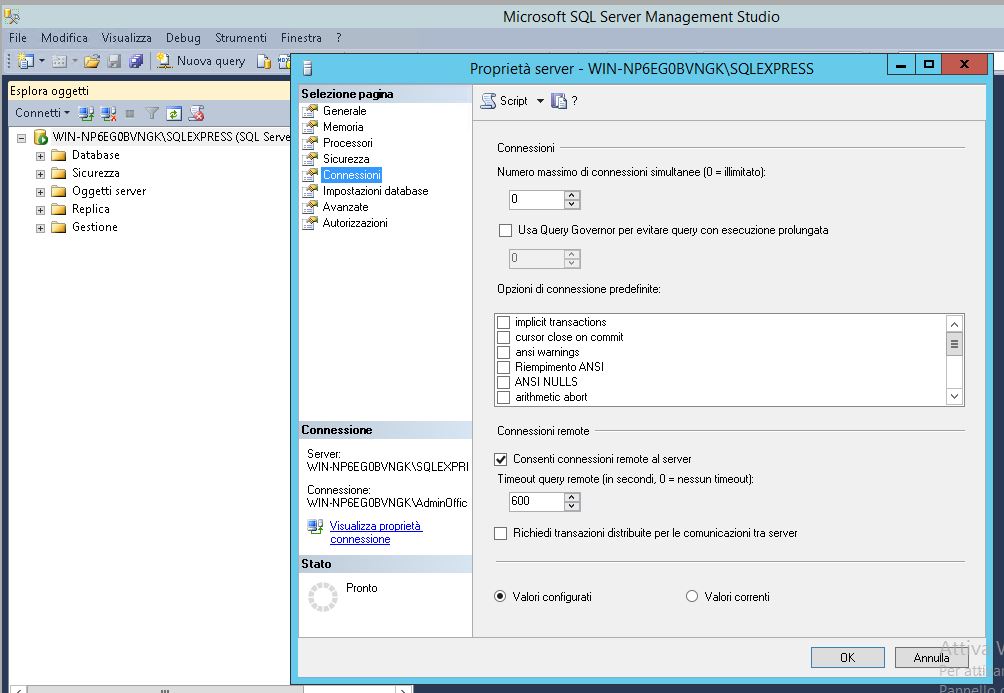Select the Impostazioni database page

pyautogui.click(x=375, y=191)
